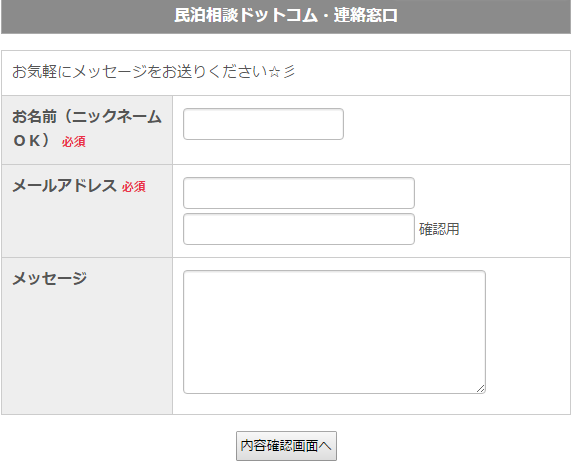This screenshot has height=474, width=571.
Task: Click the 彡 symbol ending the greeting
Action: click(x=290, y=72)
